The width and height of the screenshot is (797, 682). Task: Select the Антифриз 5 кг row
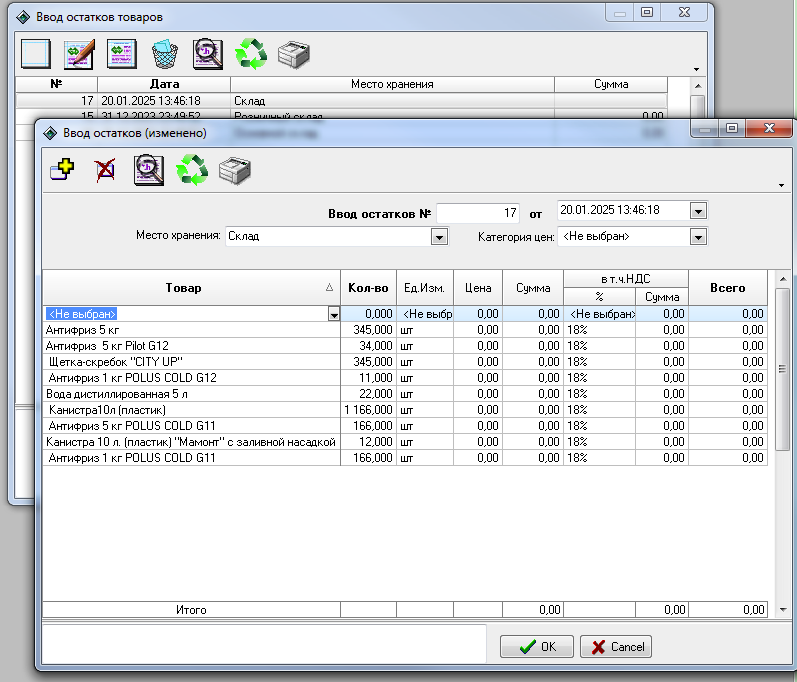405,330
